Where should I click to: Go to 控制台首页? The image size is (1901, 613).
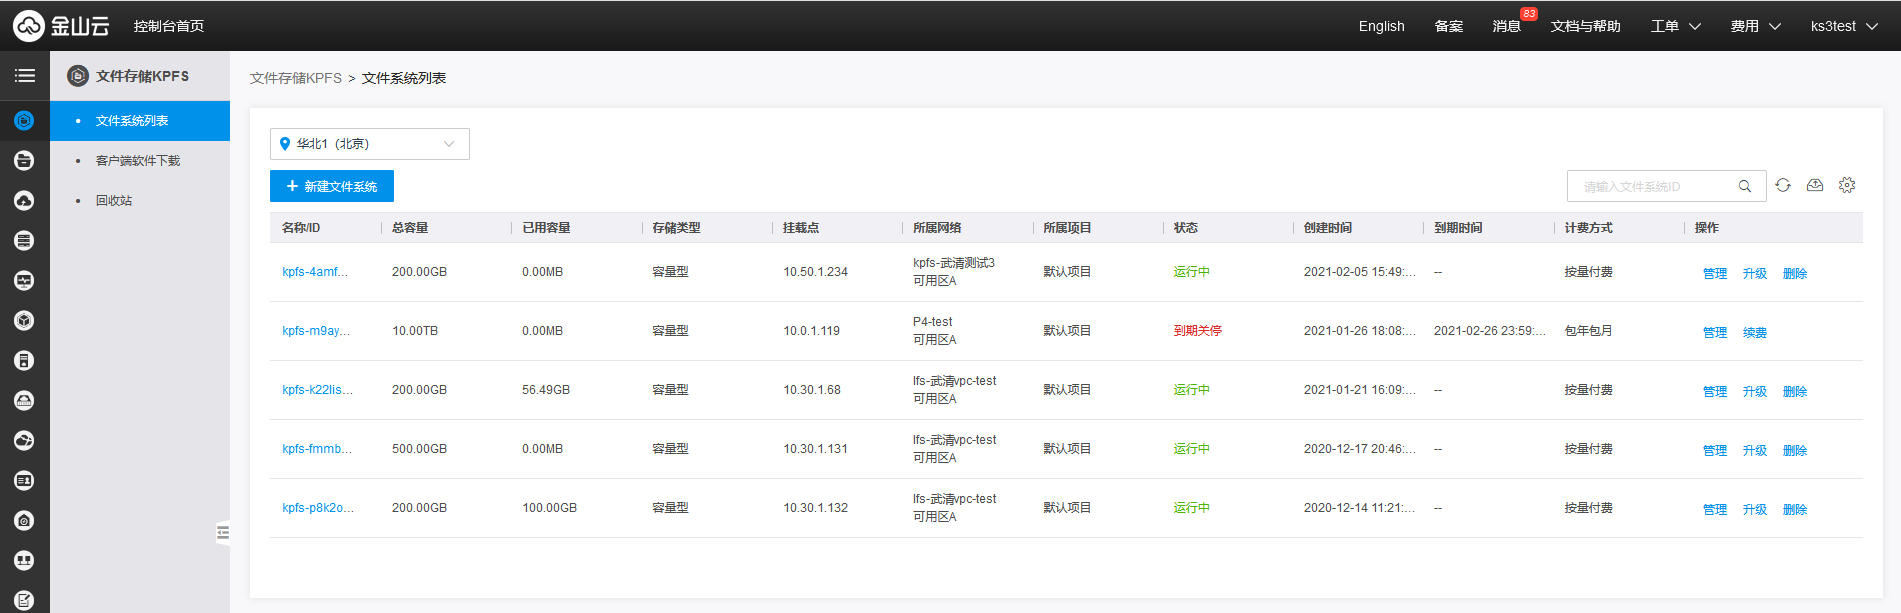pos(169,26)
